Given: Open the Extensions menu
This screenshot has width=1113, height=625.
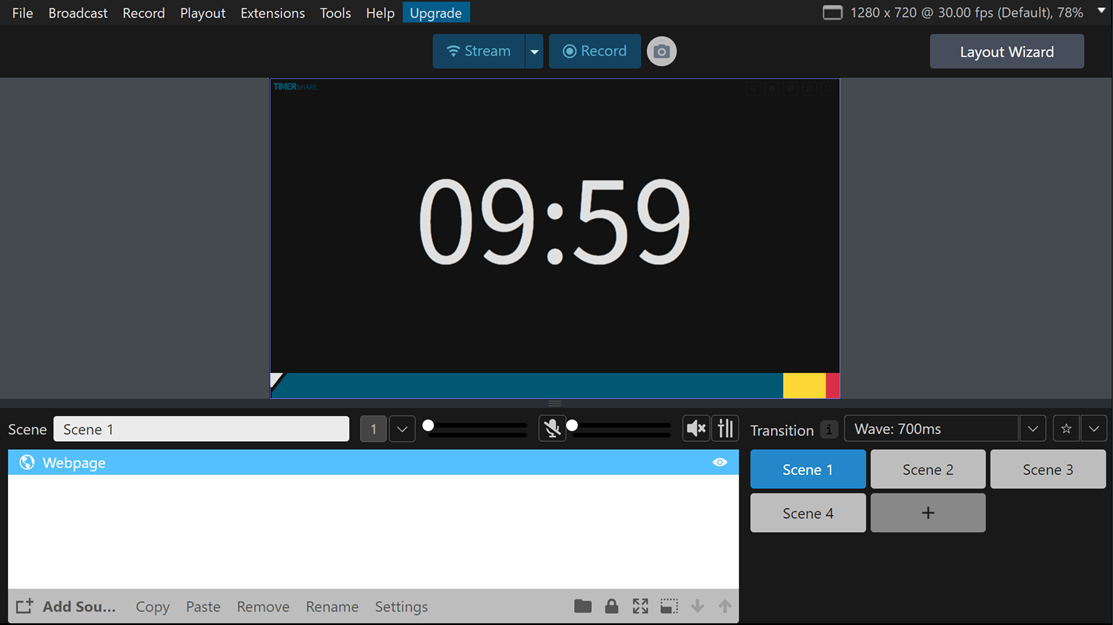Looking at the screenshot, I should tap(272, 13).
